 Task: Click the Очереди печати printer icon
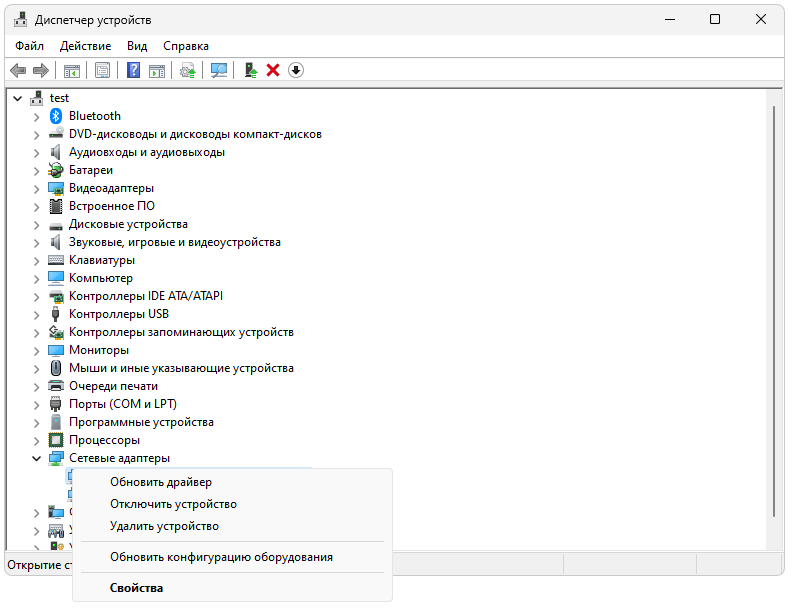pyautogui.click(x=56, y=386)
